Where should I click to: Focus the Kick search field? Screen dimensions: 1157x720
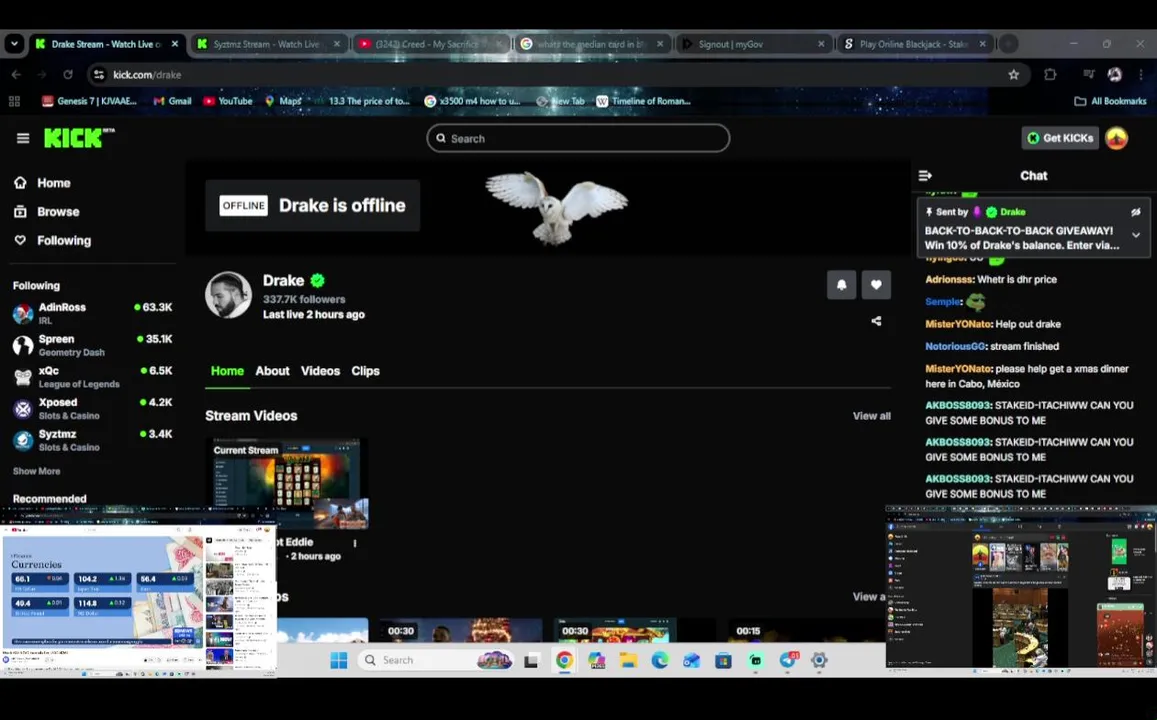578,138
